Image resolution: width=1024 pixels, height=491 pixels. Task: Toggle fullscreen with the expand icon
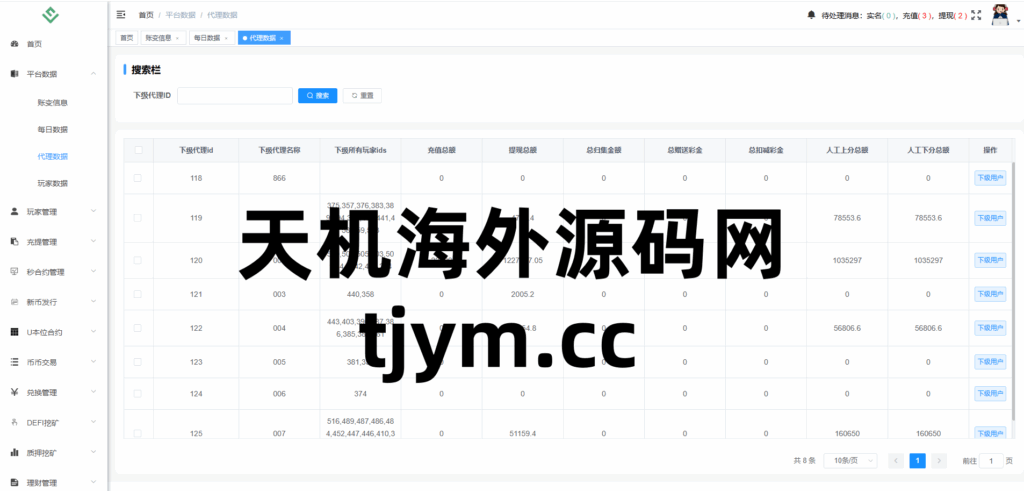976,15
